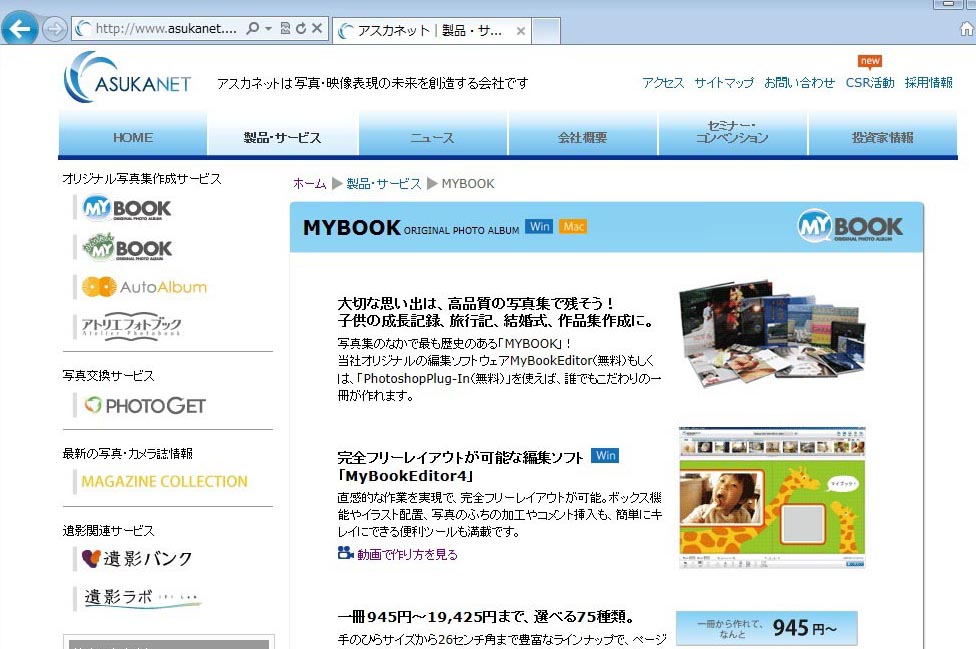Click the browser Back arrow button
Image resolution: width=976 pixels, height=649 pixels.
point(21,30)
